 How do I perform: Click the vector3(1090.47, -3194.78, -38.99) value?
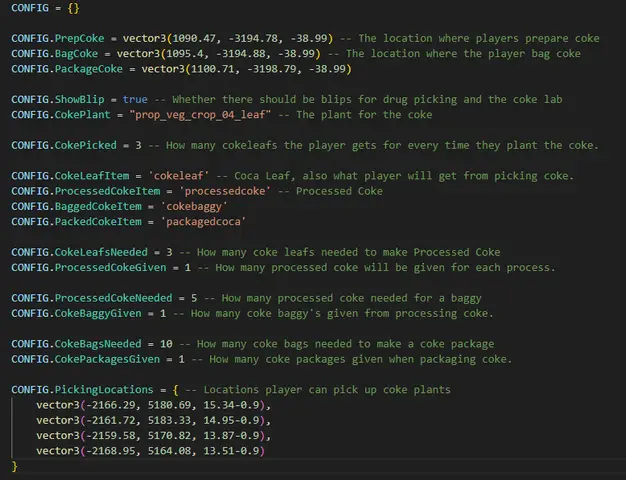(x=228, y=38)
